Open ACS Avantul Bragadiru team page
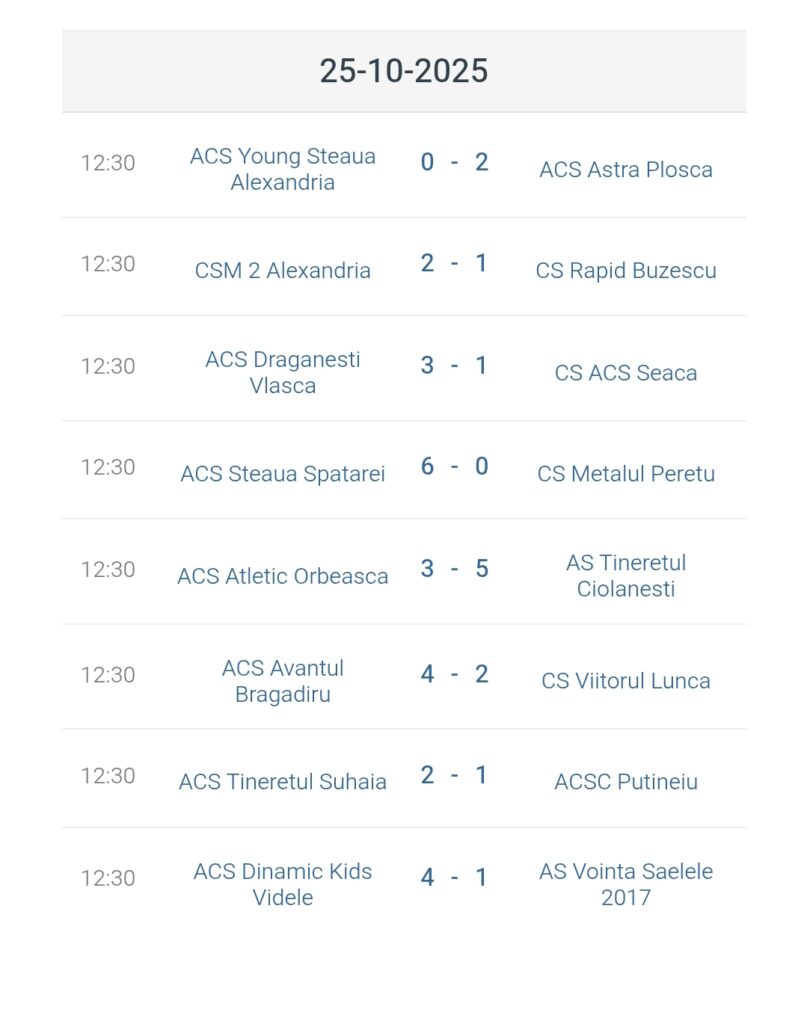This screenshot has width=801, height=1024. [283, 680]
